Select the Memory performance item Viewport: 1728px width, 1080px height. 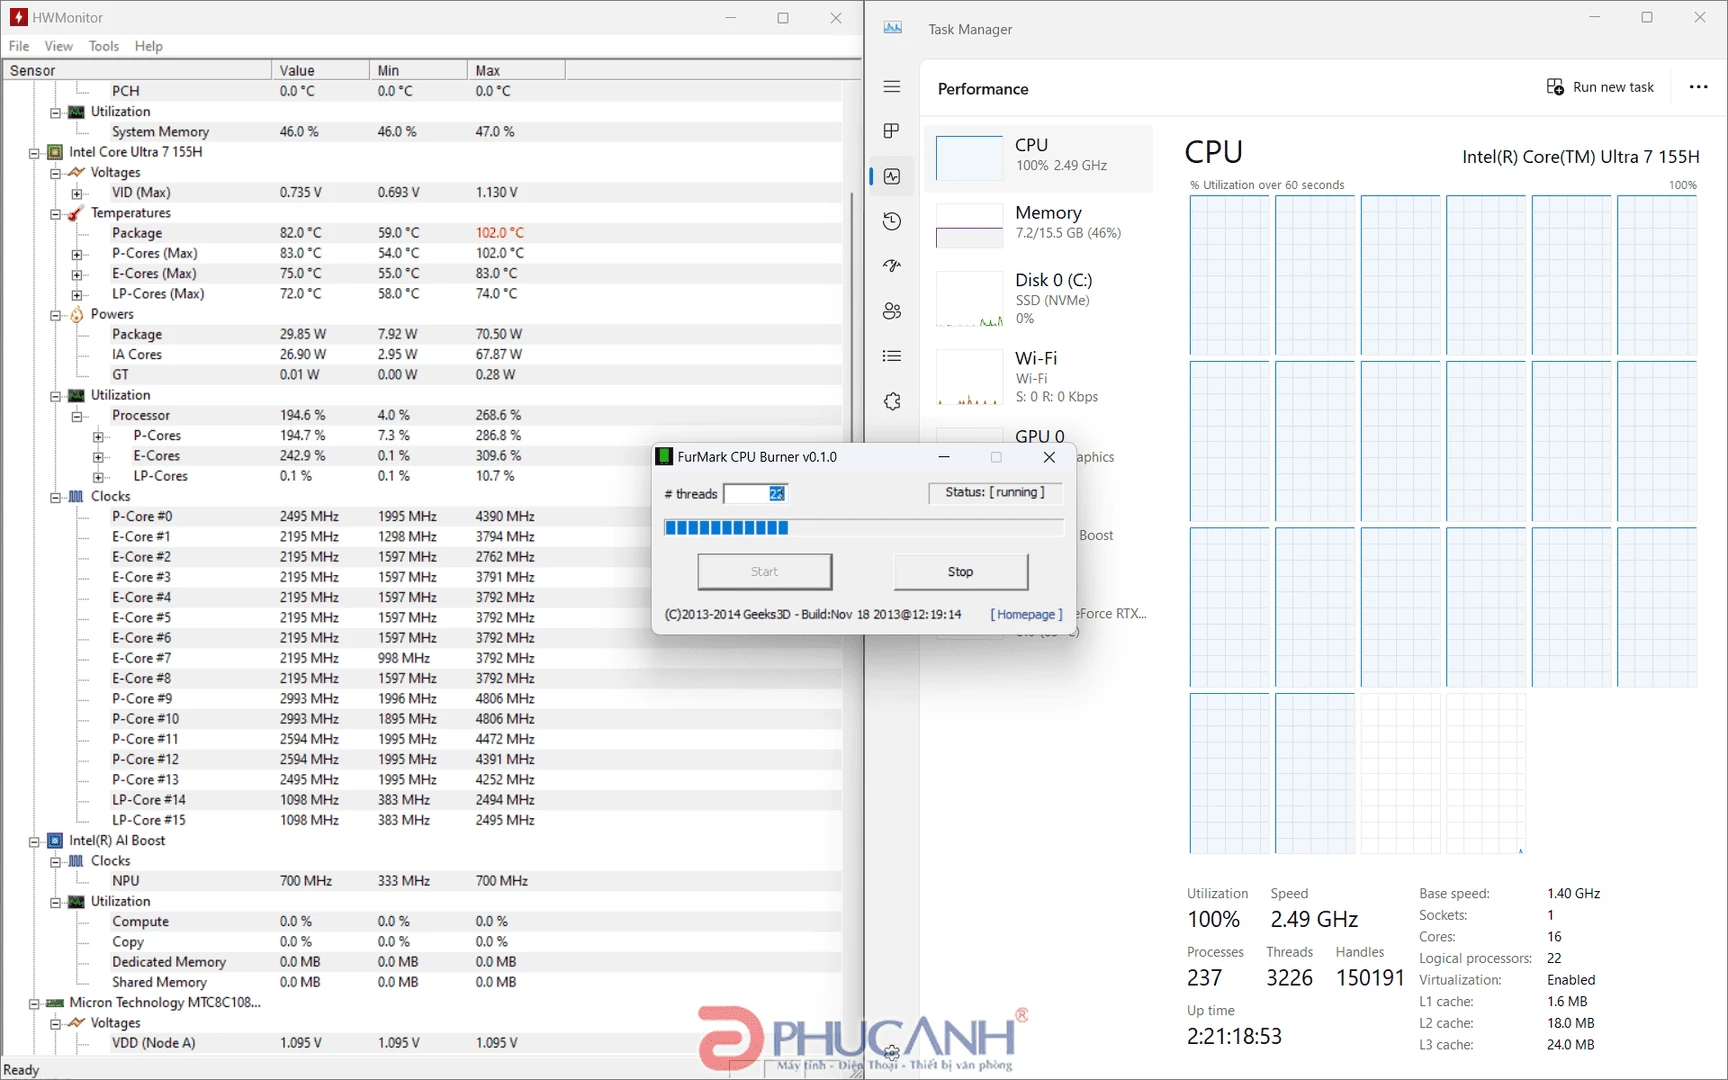click(1040, 225)
